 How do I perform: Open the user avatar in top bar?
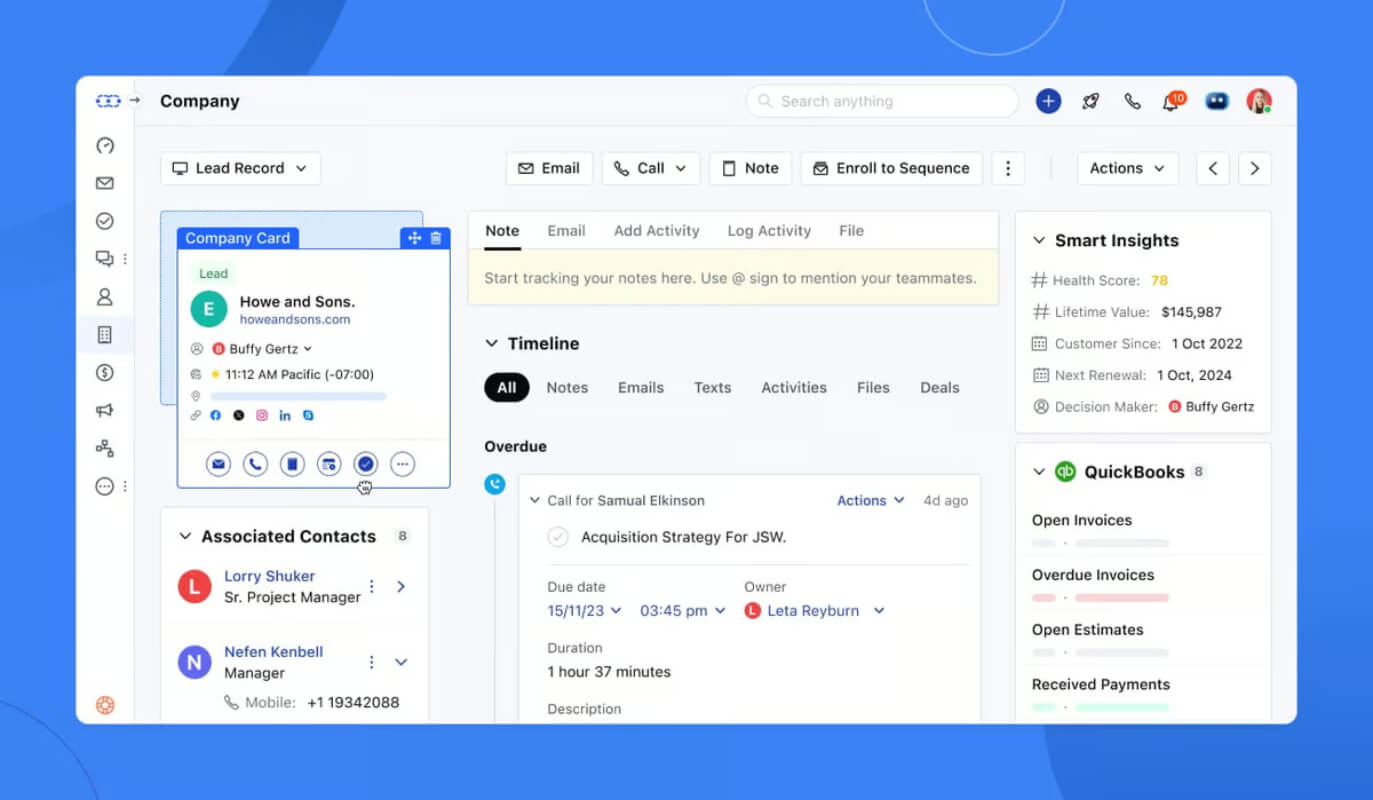point(1259,101)
